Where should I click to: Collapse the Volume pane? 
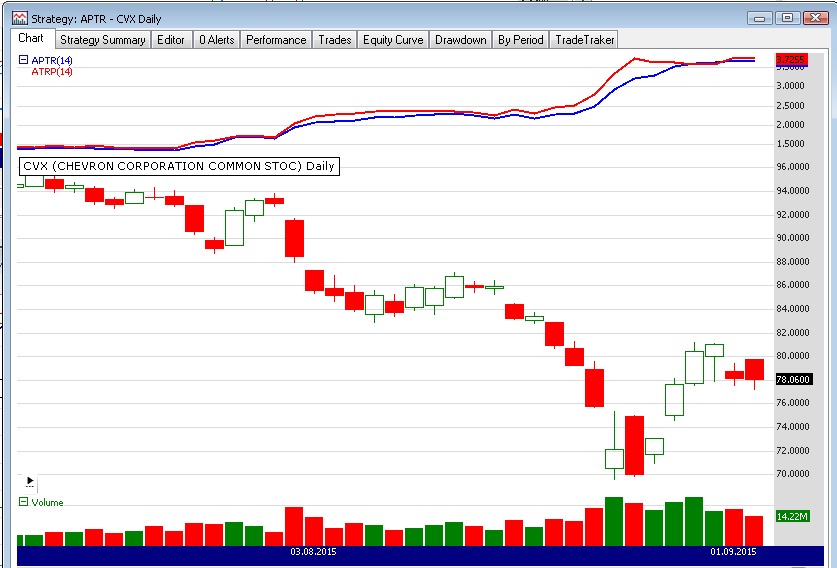pyautogui.click(x=23, y=502)
